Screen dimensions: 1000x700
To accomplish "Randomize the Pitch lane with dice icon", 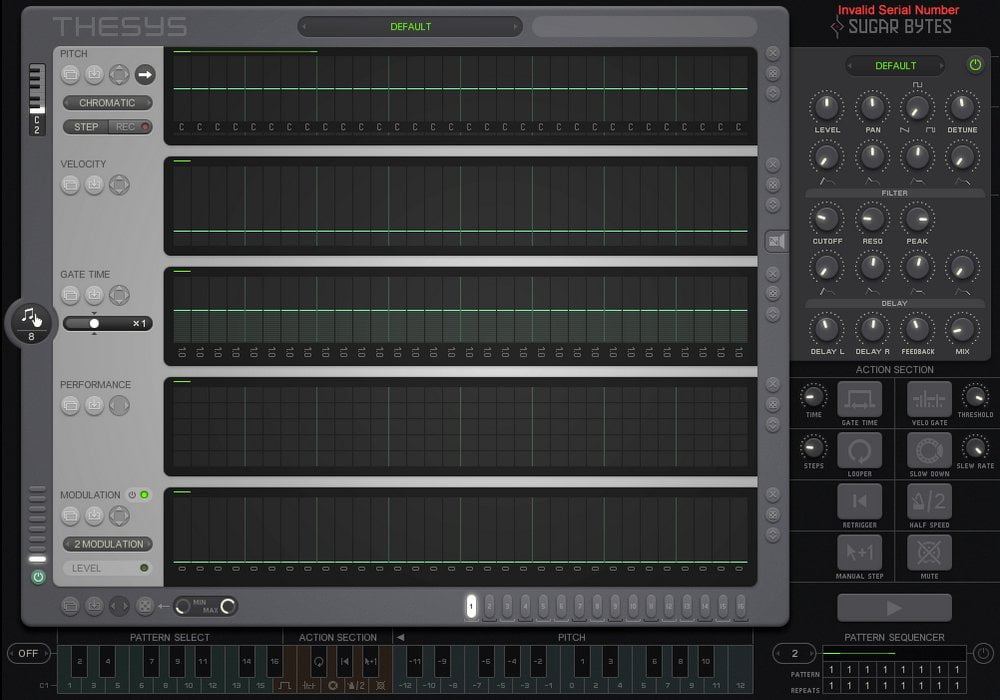I will tap(773, 73).
